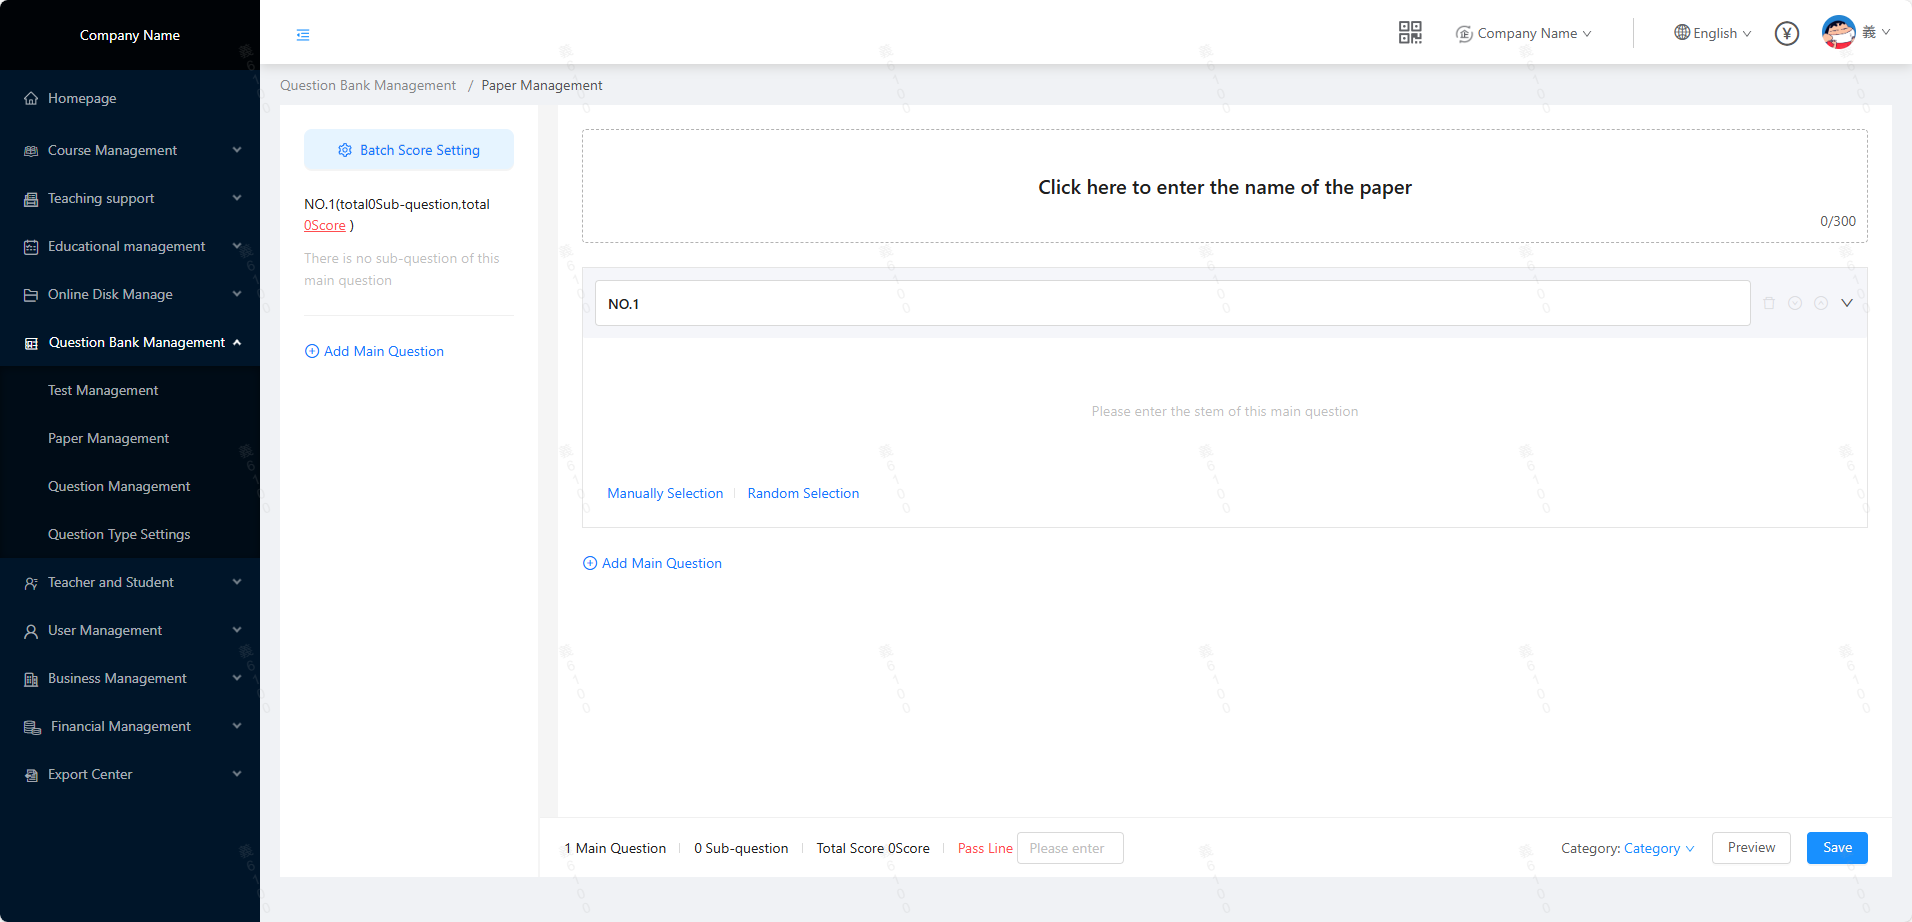This screenshot has width=1912, height=922.
Task: Focus the Pass Line input field
Action: (x=1069, y=848)
